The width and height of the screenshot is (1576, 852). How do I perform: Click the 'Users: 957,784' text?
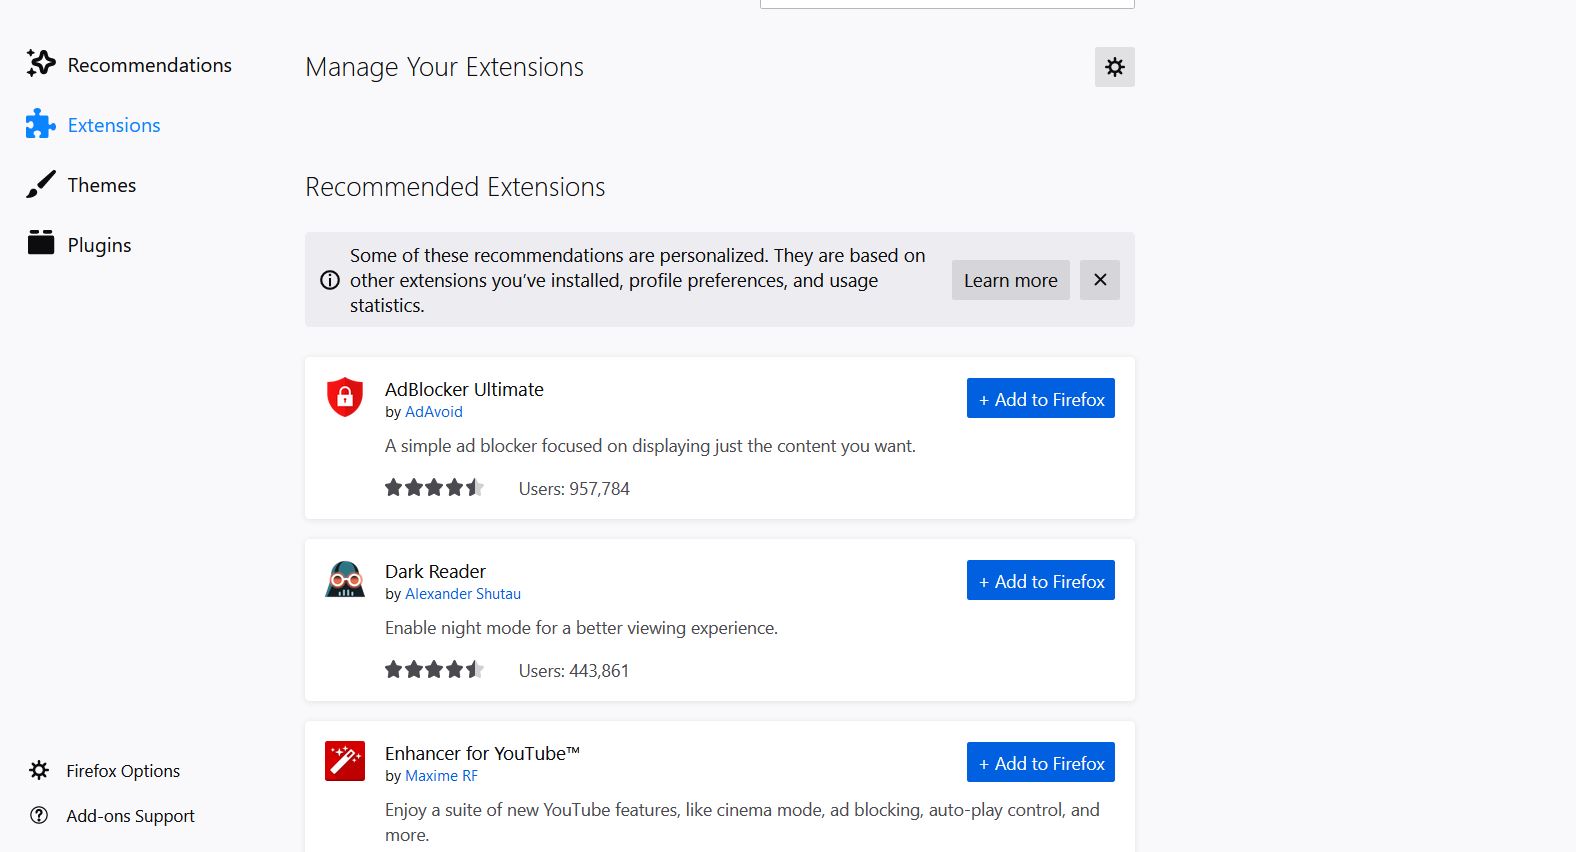pyautogui.click(x=574, y=489)
